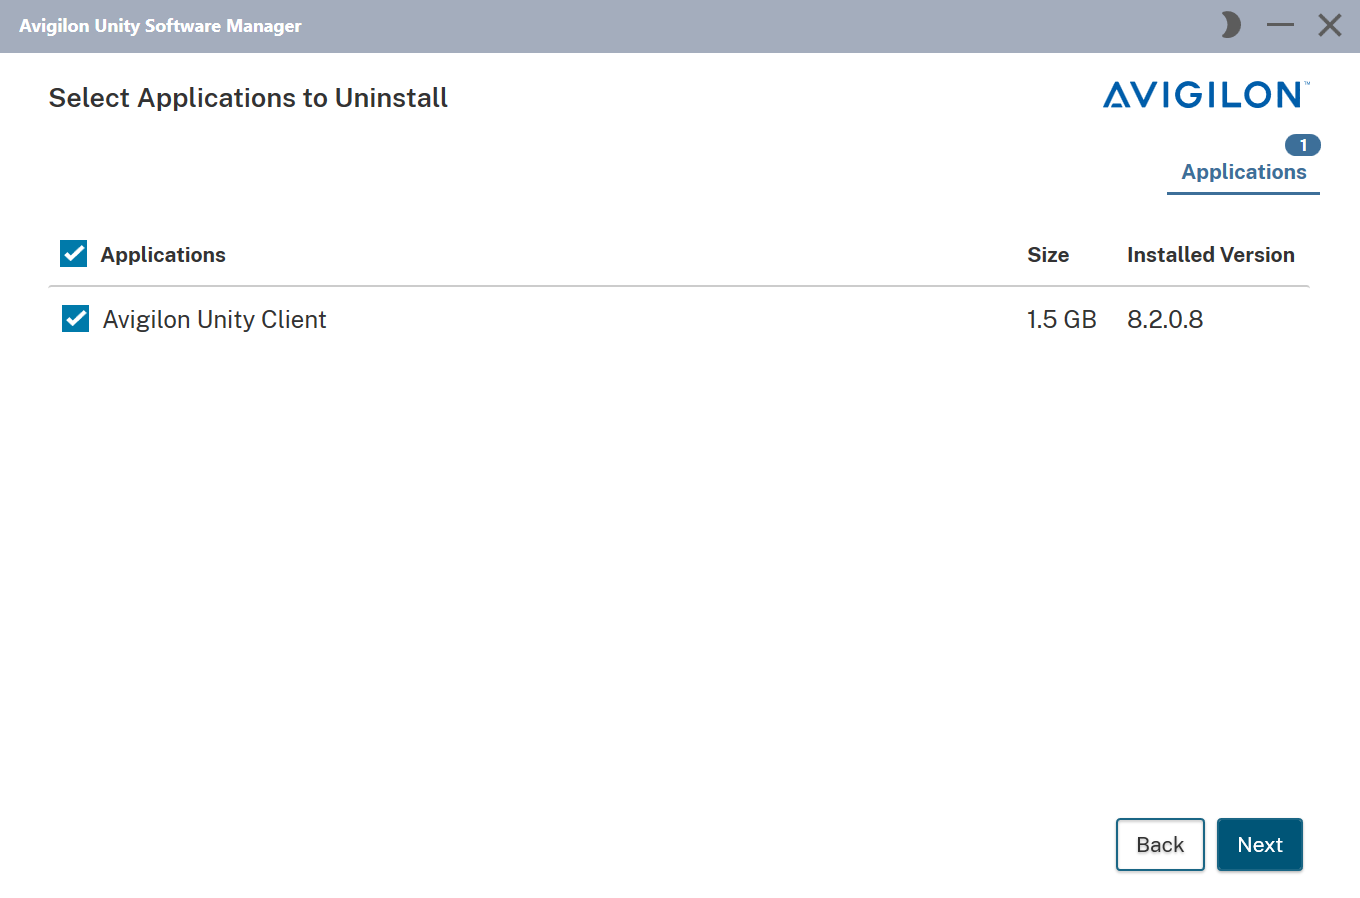Click the Select Applications to Uninstall heading
The width and height of the screenshot is (1360, 898).
[x=248, y=98]
